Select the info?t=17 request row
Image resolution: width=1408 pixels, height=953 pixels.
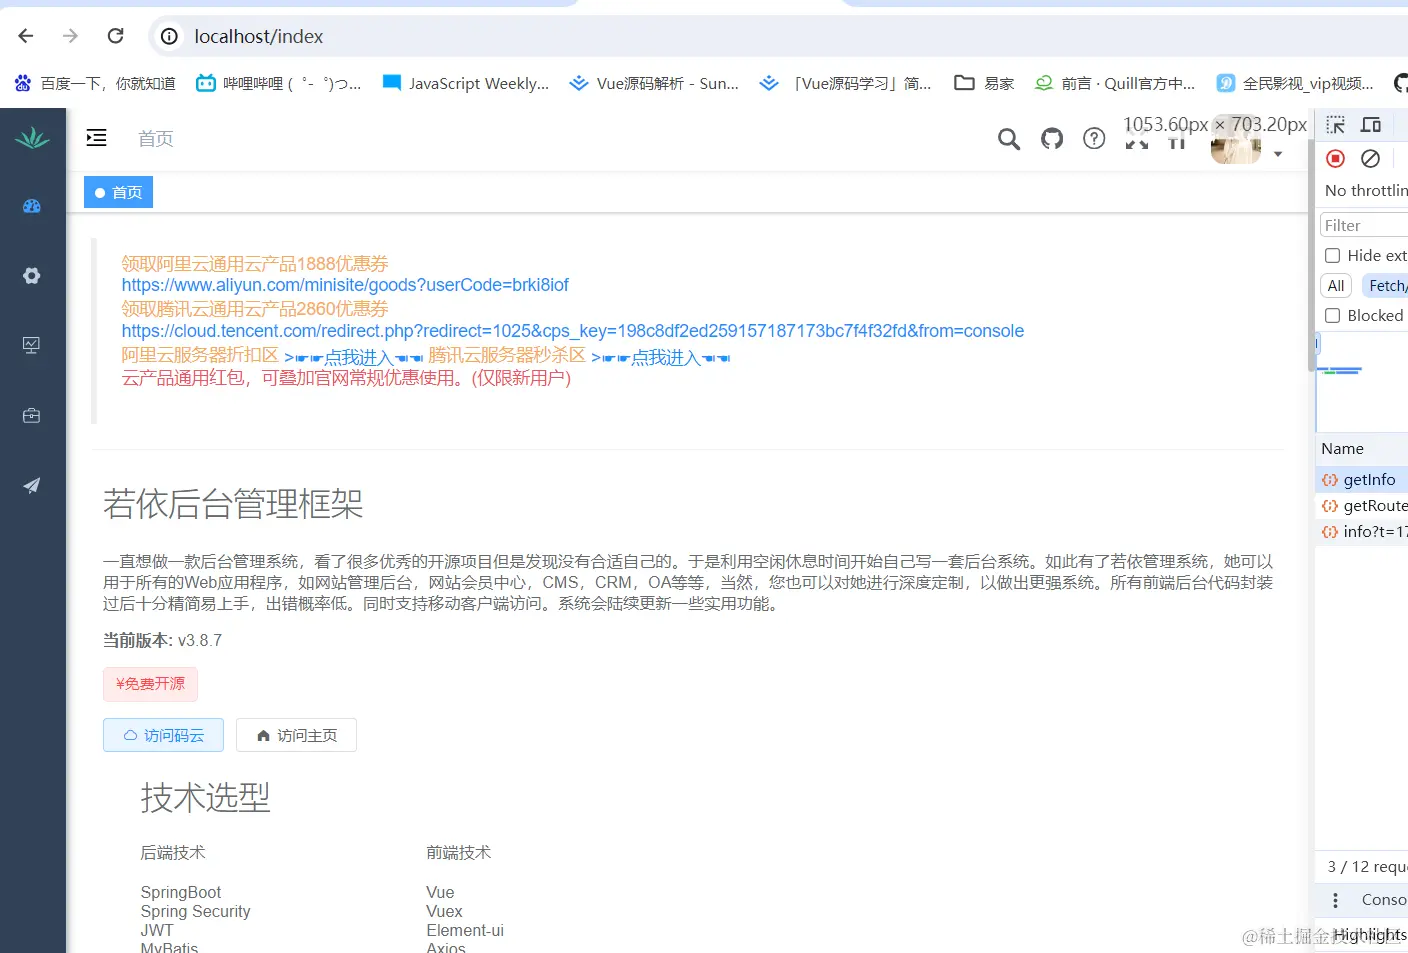pos(1361,532)
